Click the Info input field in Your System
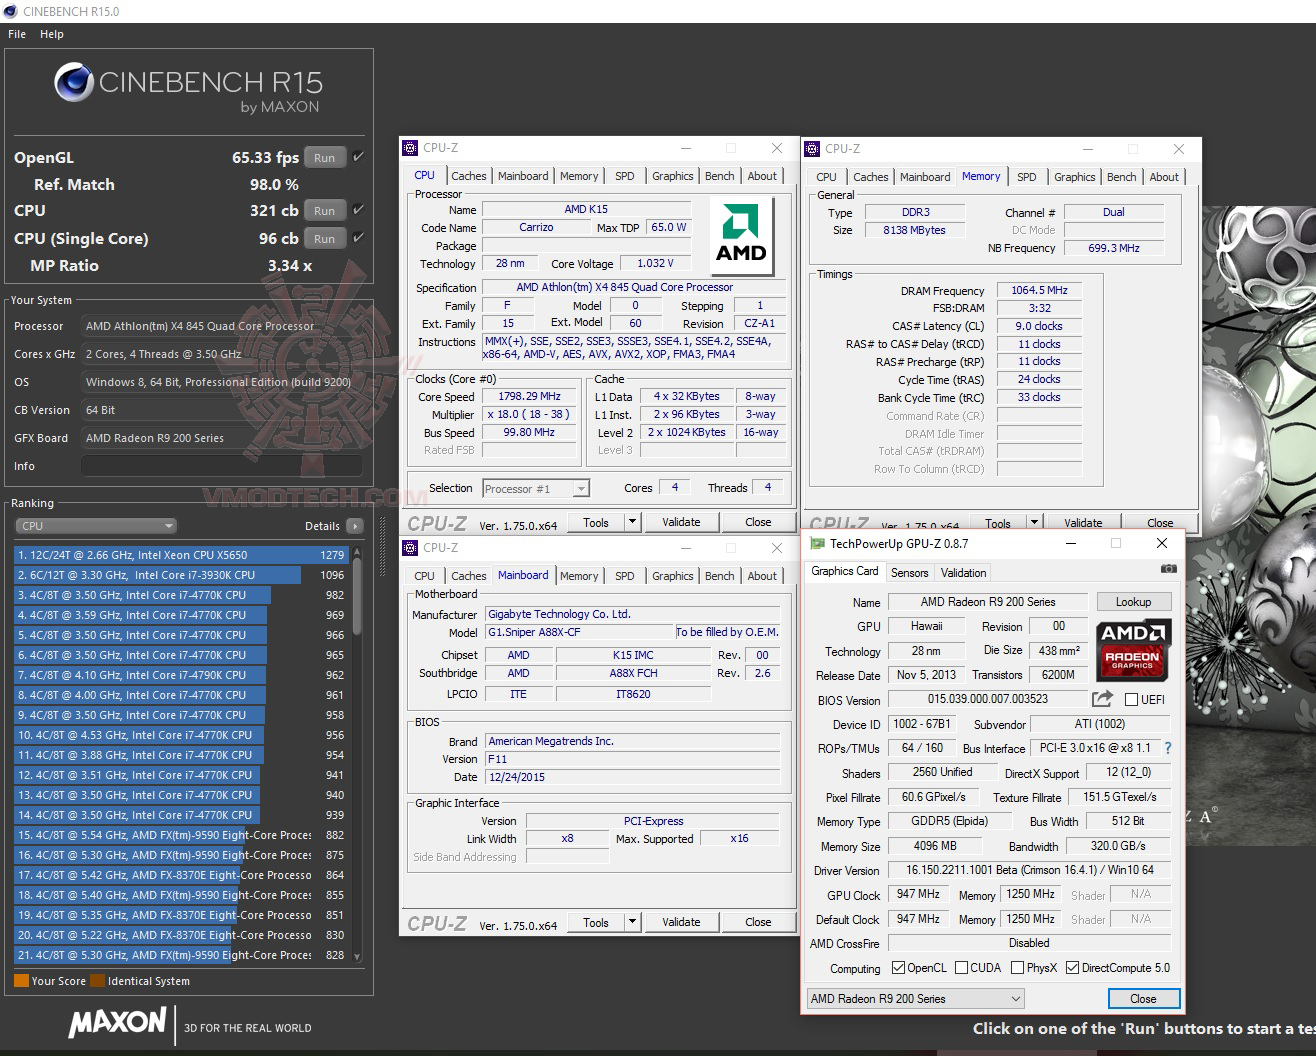Viewport: 1316px width, 1056px height. pyautogui.click(x=222, y=466)
